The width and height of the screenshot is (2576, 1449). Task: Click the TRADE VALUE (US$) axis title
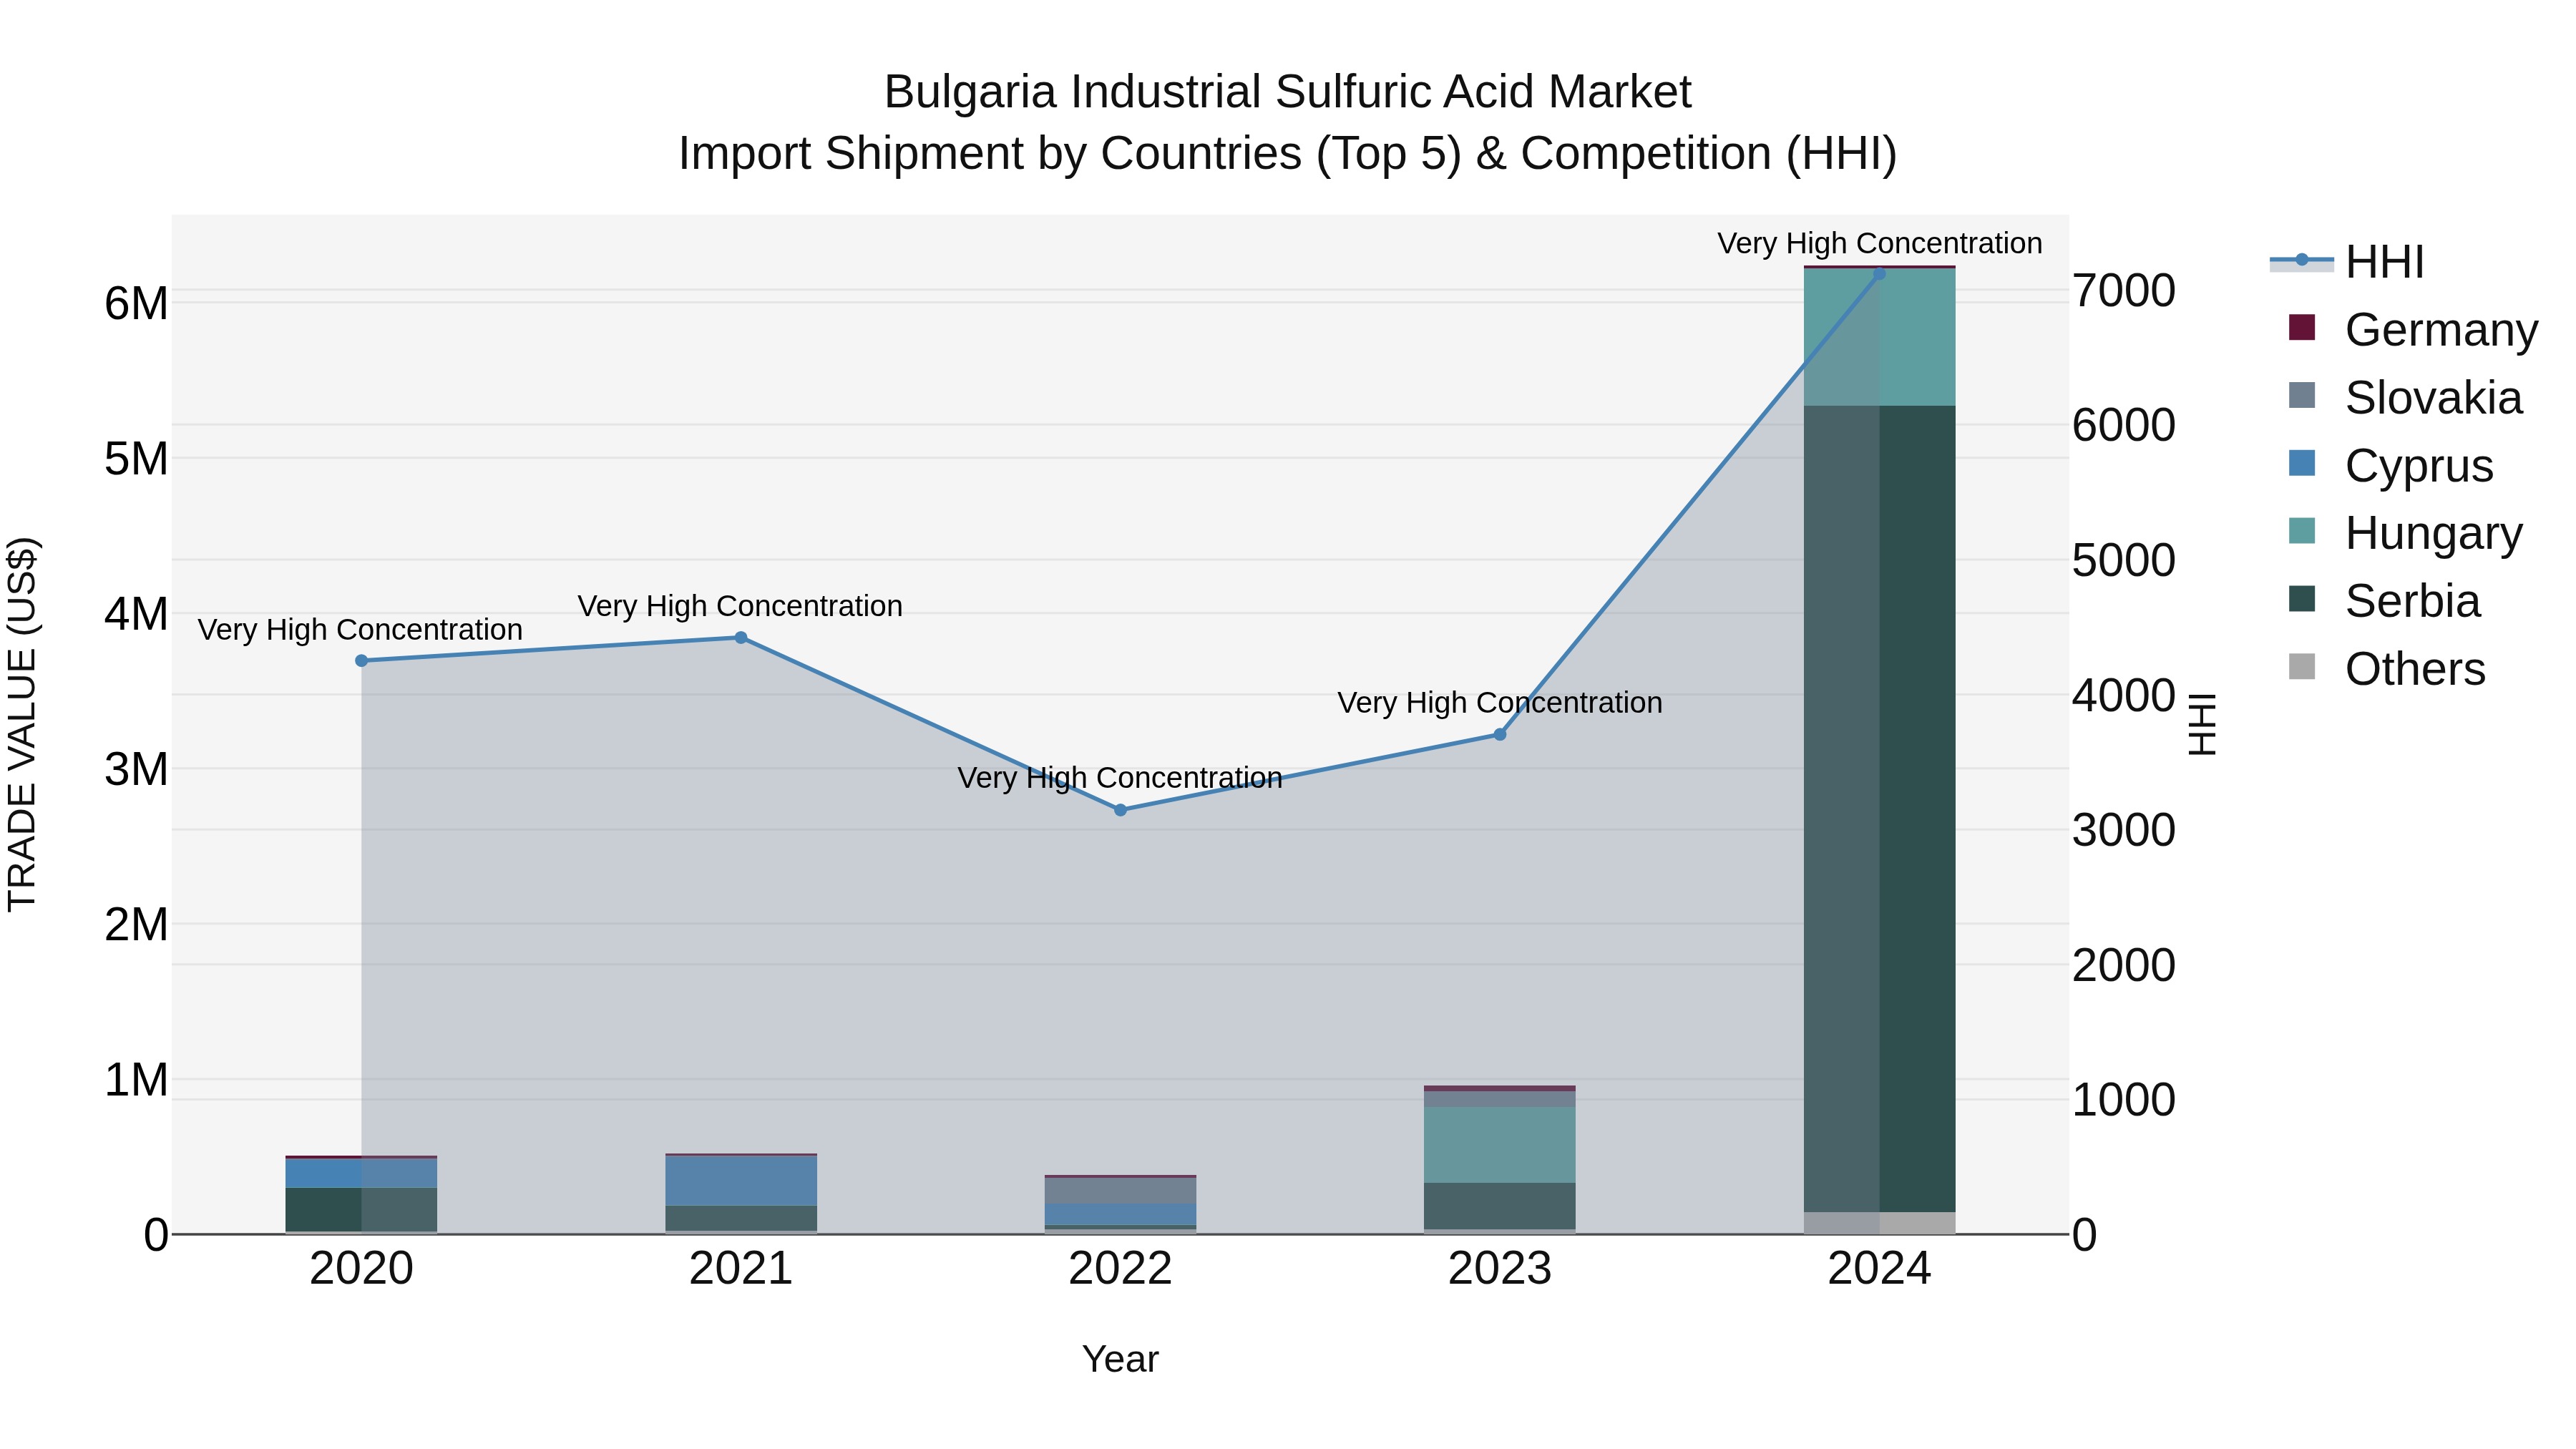(x=22, y=724)
